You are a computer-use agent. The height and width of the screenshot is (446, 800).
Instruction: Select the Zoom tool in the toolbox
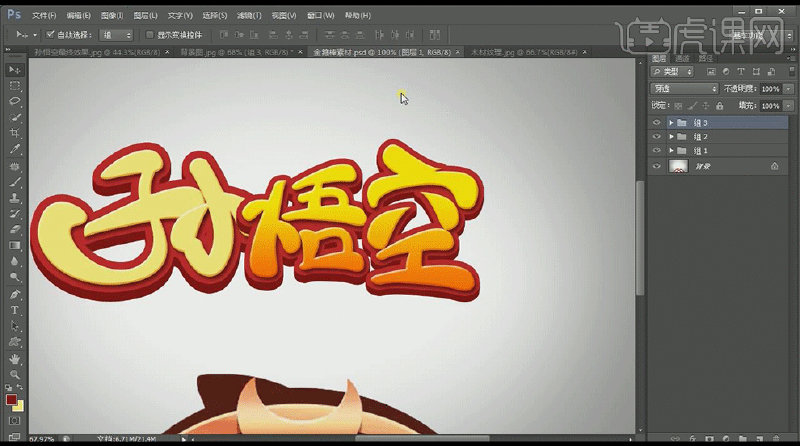(14, 375)
